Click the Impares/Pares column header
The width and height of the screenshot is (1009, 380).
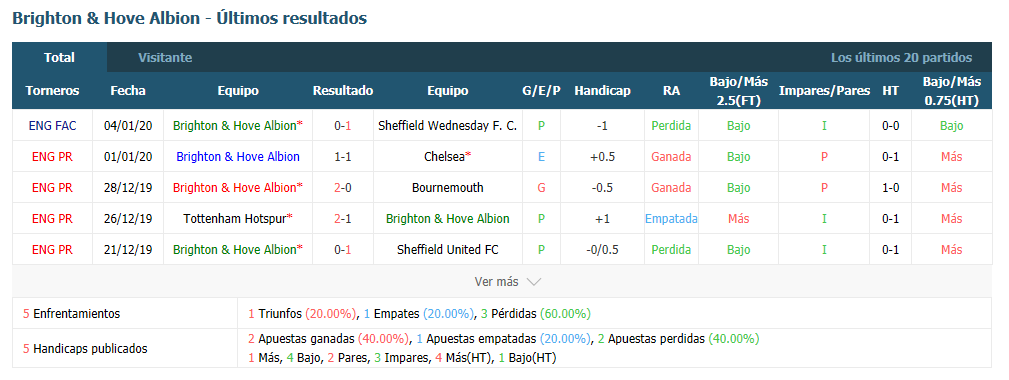(x=824, y=91)
